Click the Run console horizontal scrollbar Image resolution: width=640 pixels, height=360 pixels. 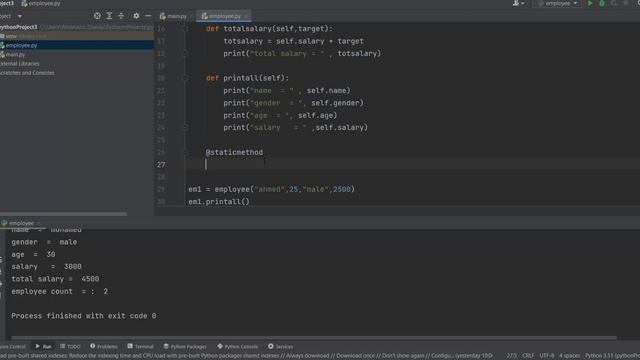[313, 338]
